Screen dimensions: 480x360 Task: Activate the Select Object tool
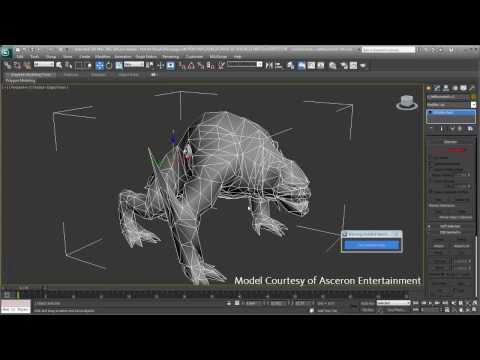pos(59,65)
